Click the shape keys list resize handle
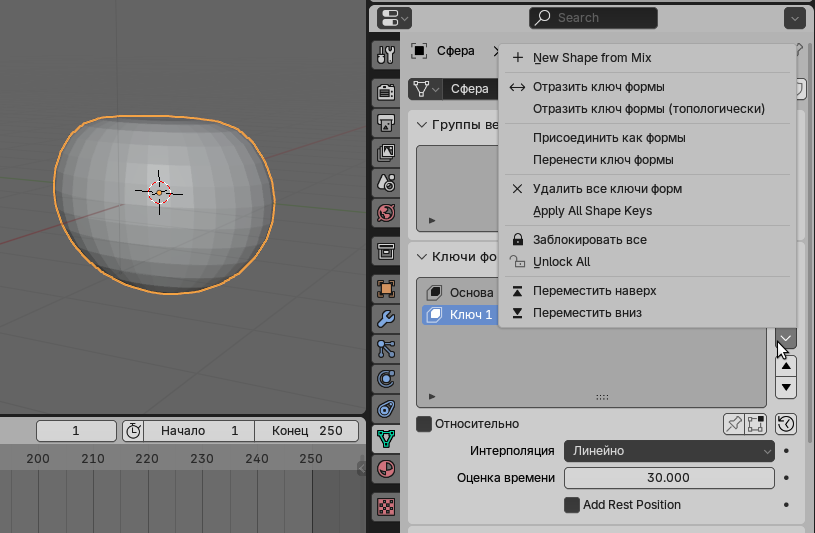 pyautogui.click(x=602, y=397)
